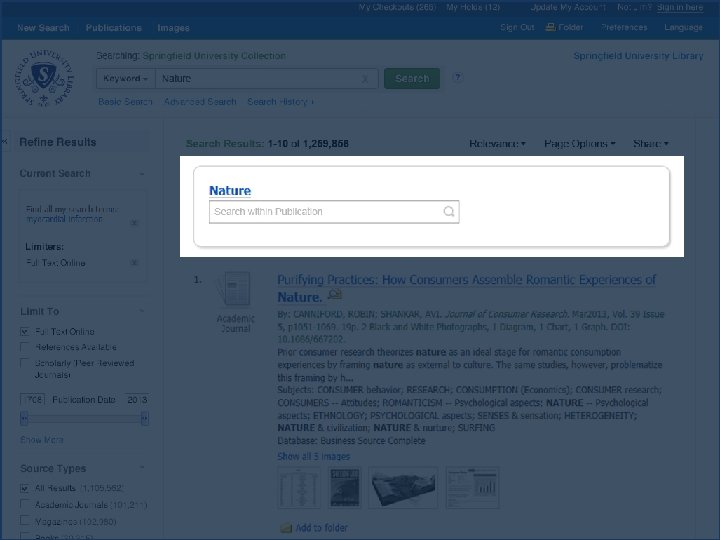Switch to Basic Search

[x=125, y=101]
